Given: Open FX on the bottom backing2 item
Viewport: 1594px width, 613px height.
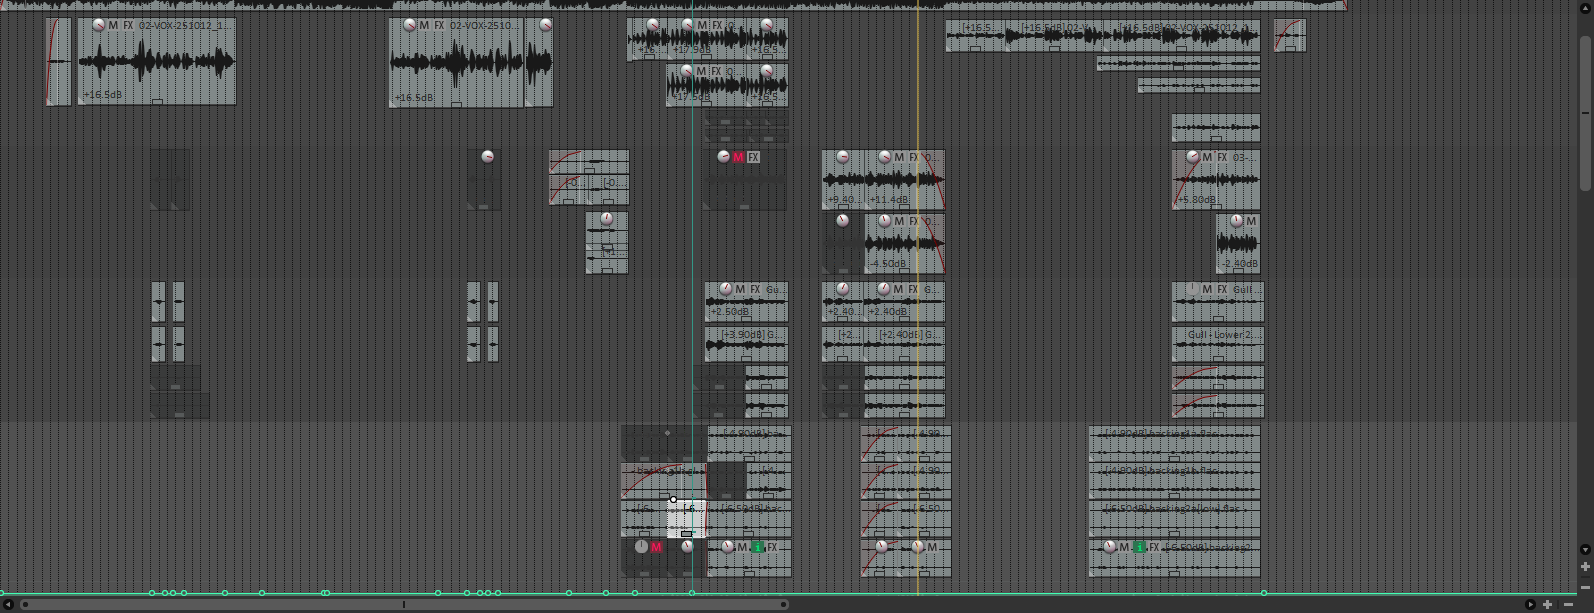Looking at the screenshot, I should (1154, 547).
